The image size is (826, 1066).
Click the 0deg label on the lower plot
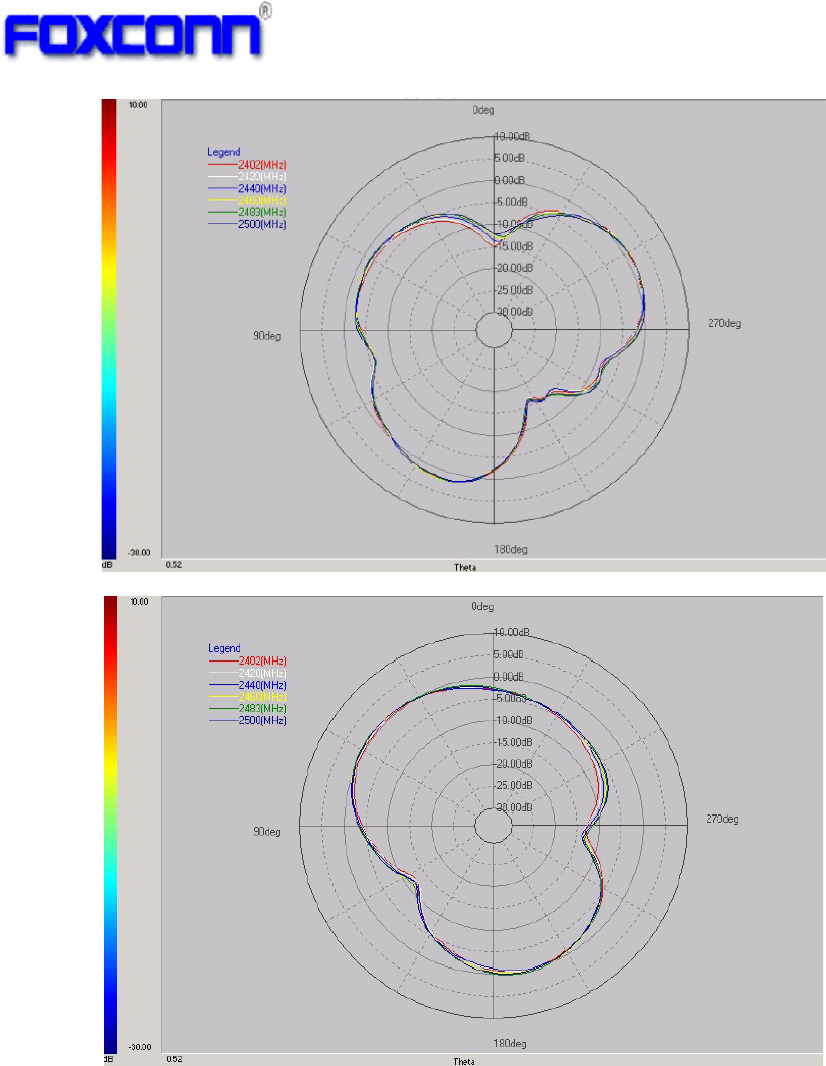[x=482, y=606]
